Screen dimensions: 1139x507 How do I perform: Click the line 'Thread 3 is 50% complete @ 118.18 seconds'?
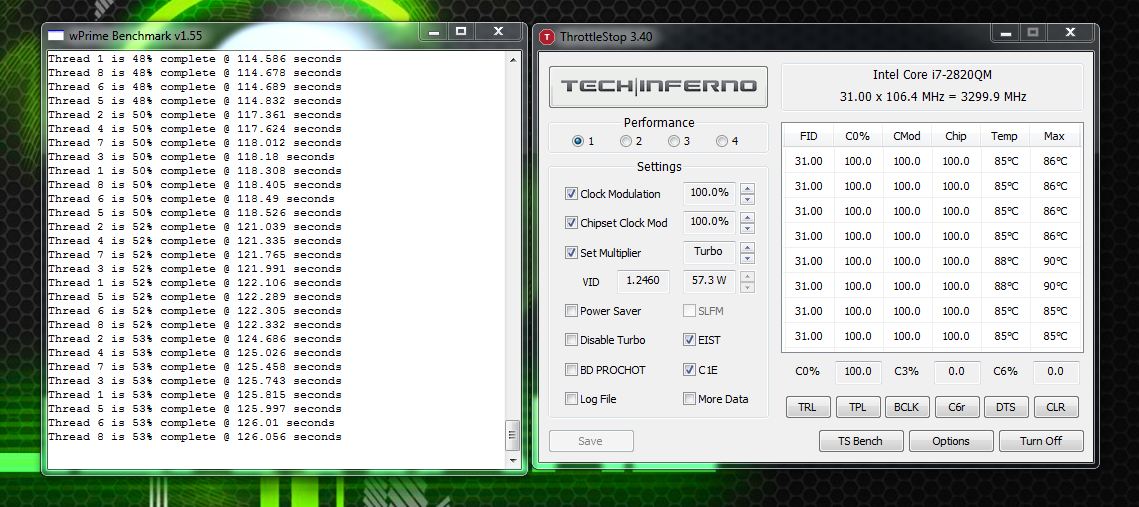pos(191,157)
